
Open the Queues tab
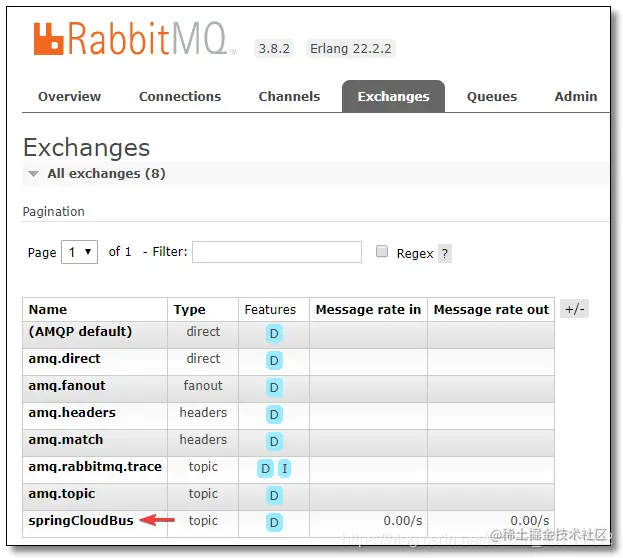[492, 97]
